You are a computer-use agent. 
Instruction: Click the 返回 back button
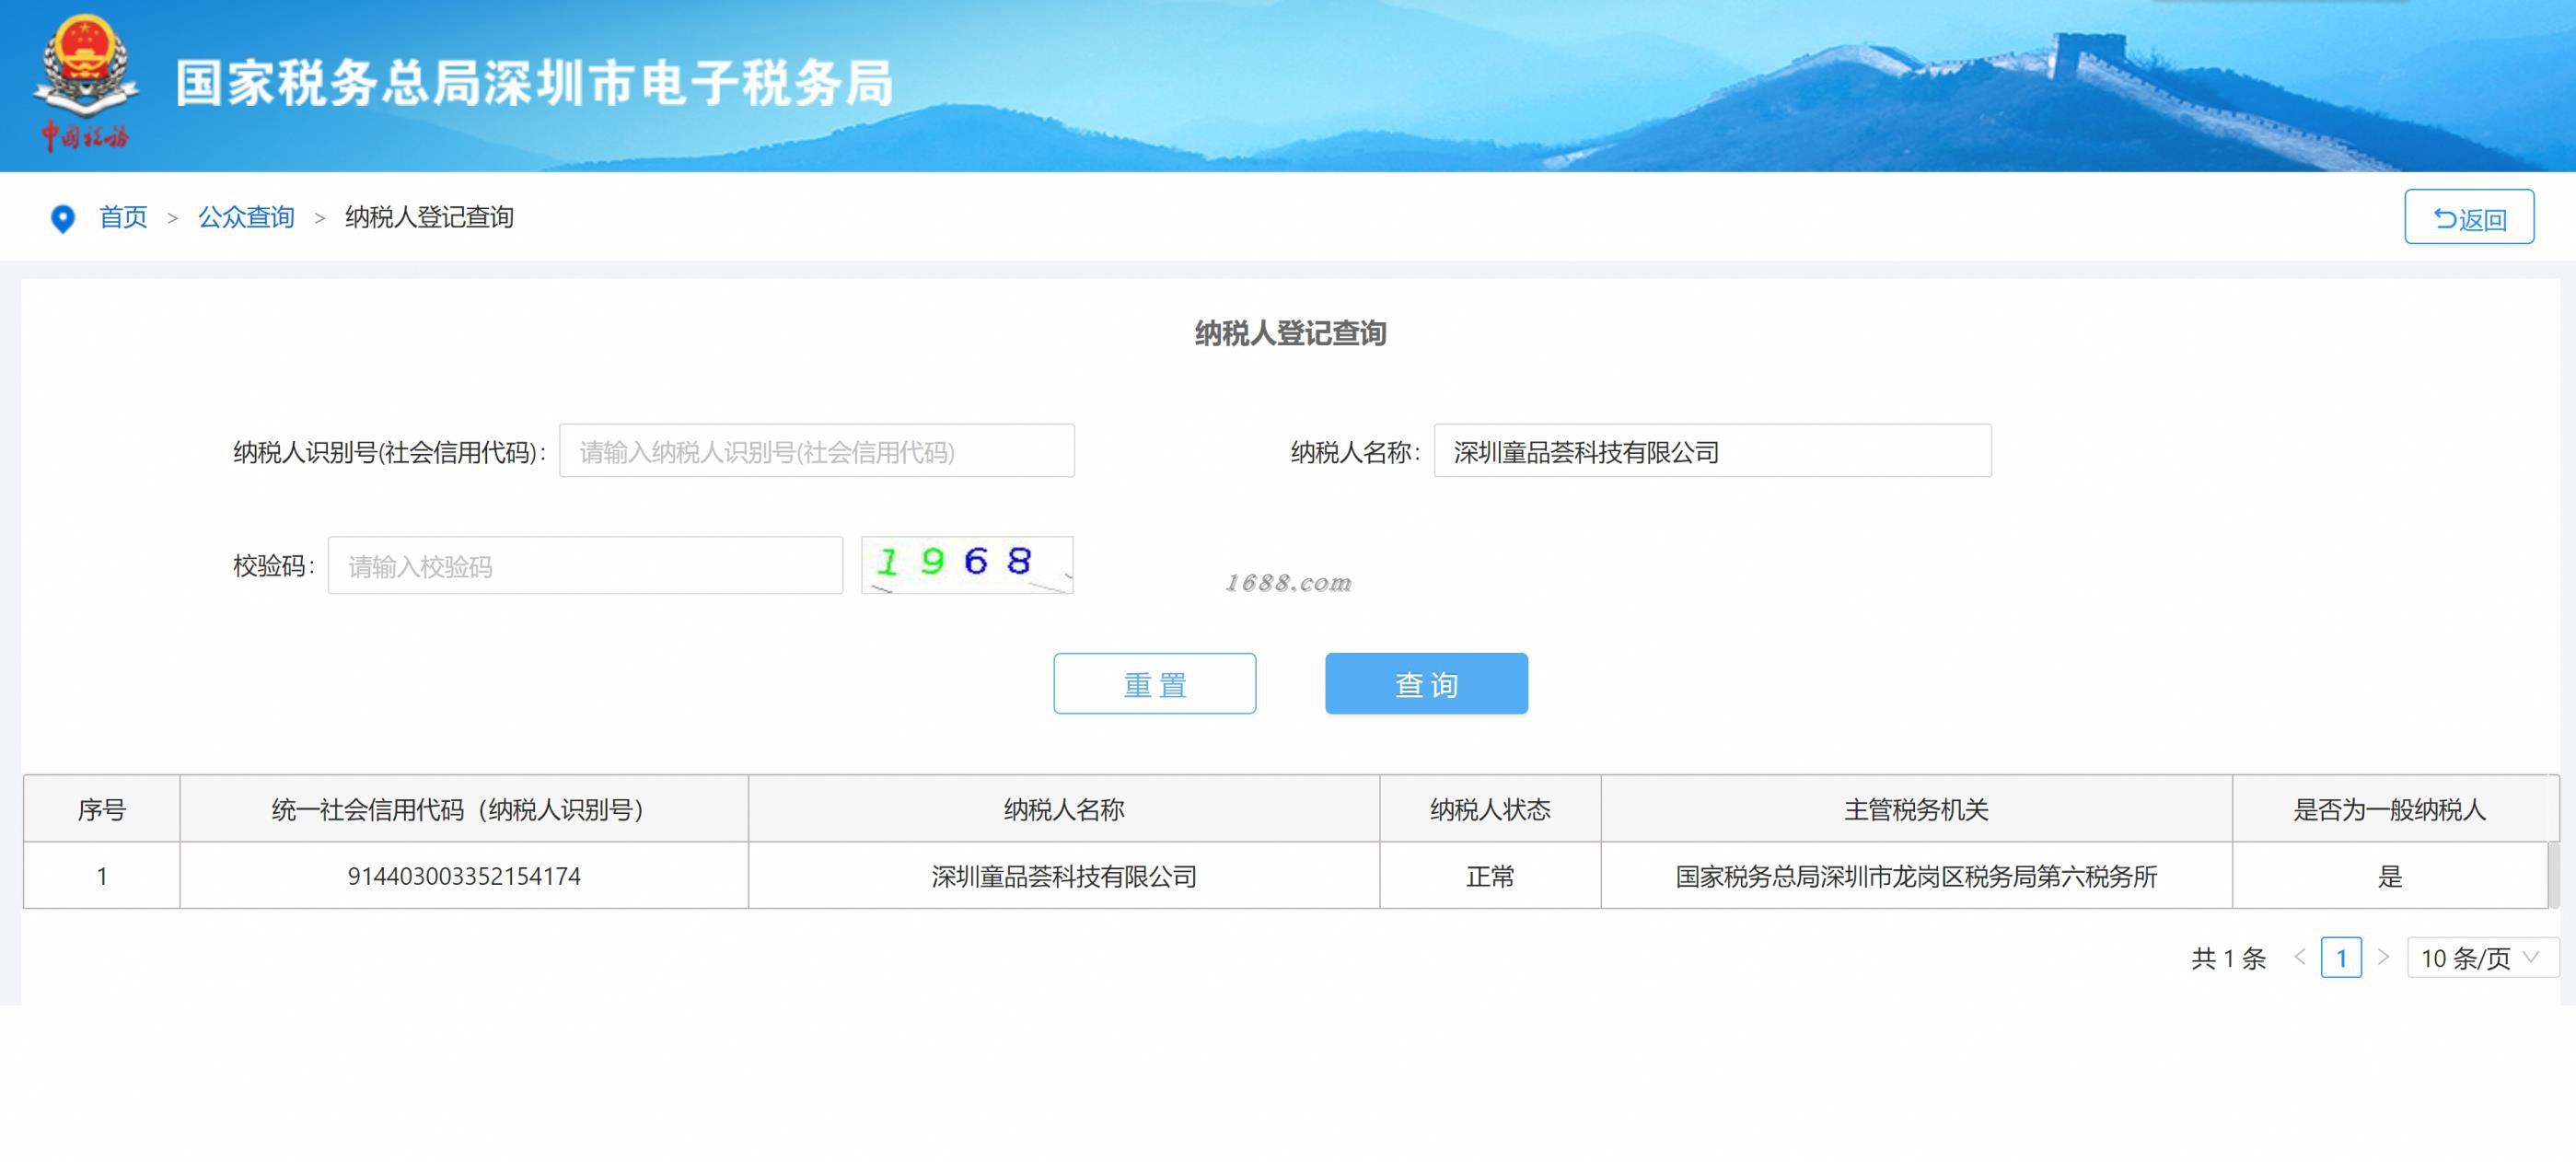pyautogui.click(x=2469, y=217)
